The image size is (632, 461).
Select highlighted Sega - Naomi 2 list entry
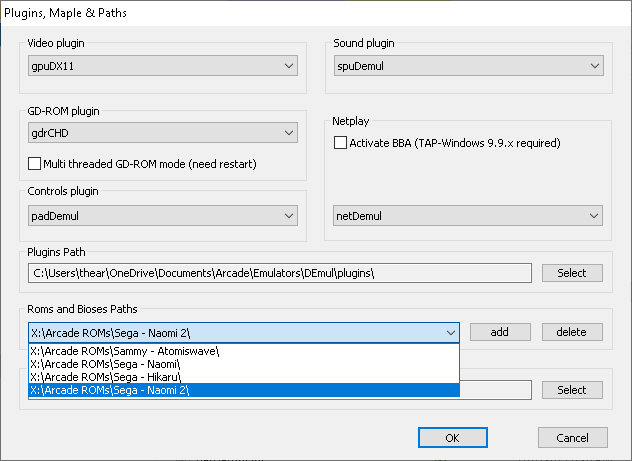[x=244, y=390]
